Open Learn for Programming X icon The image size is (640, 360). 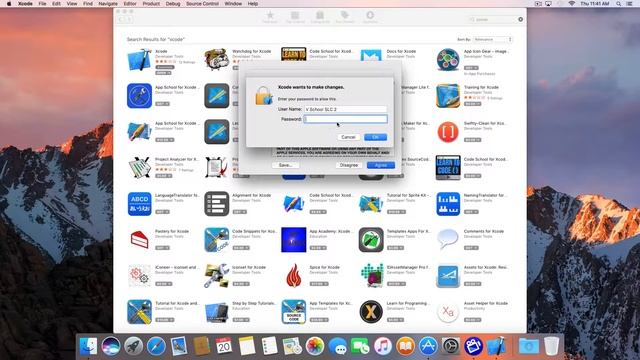(371, 312)
